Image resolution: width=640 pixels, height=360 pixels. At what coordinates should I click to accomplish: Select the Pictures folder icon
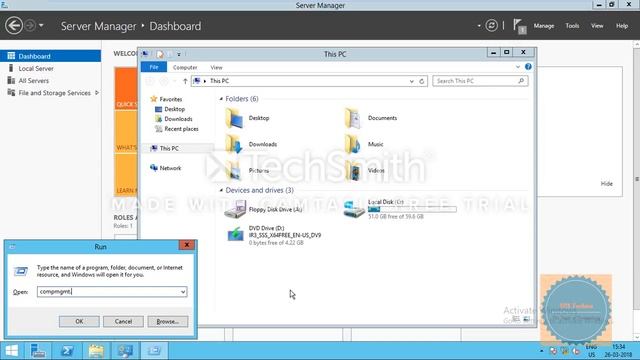[235, 171]
